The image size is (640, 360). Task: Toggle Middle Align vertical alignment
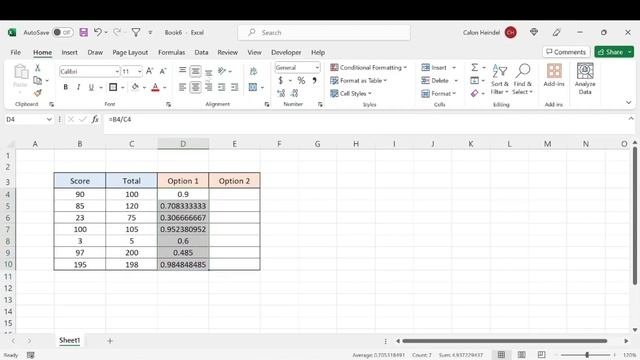[x=196, y=71]
